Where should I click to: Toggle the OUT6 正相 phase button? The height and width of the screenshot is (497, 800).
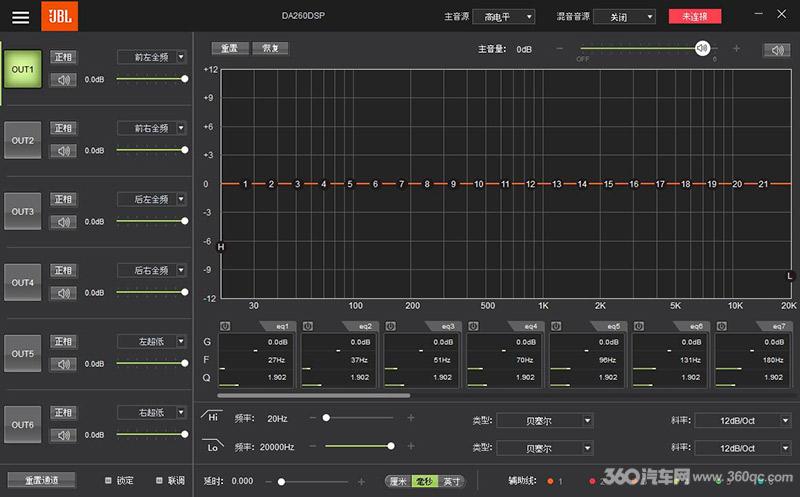63,412
